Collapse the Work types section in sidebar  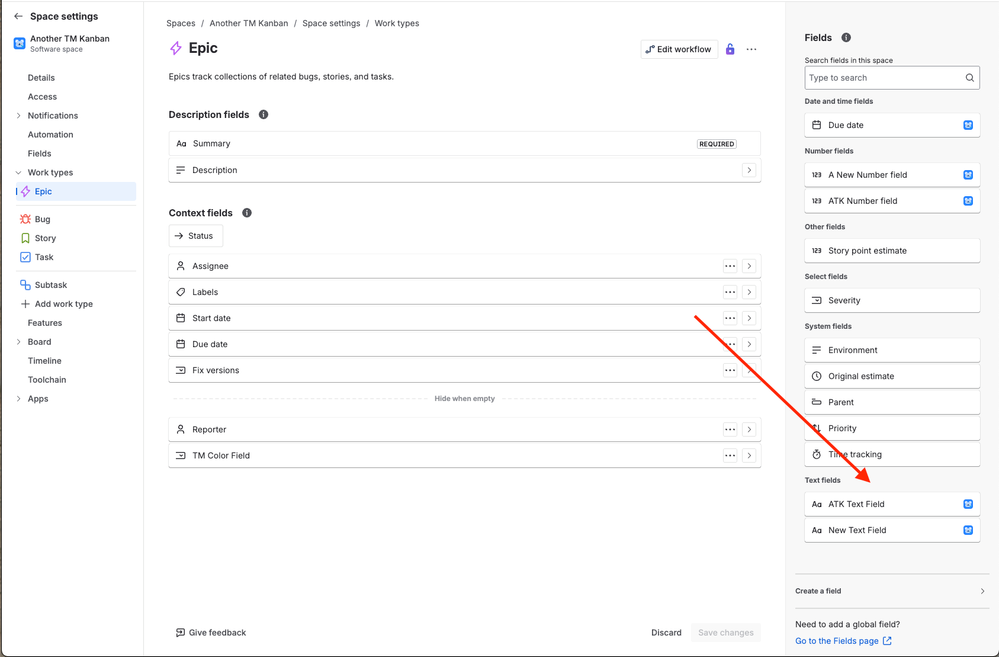18,173
